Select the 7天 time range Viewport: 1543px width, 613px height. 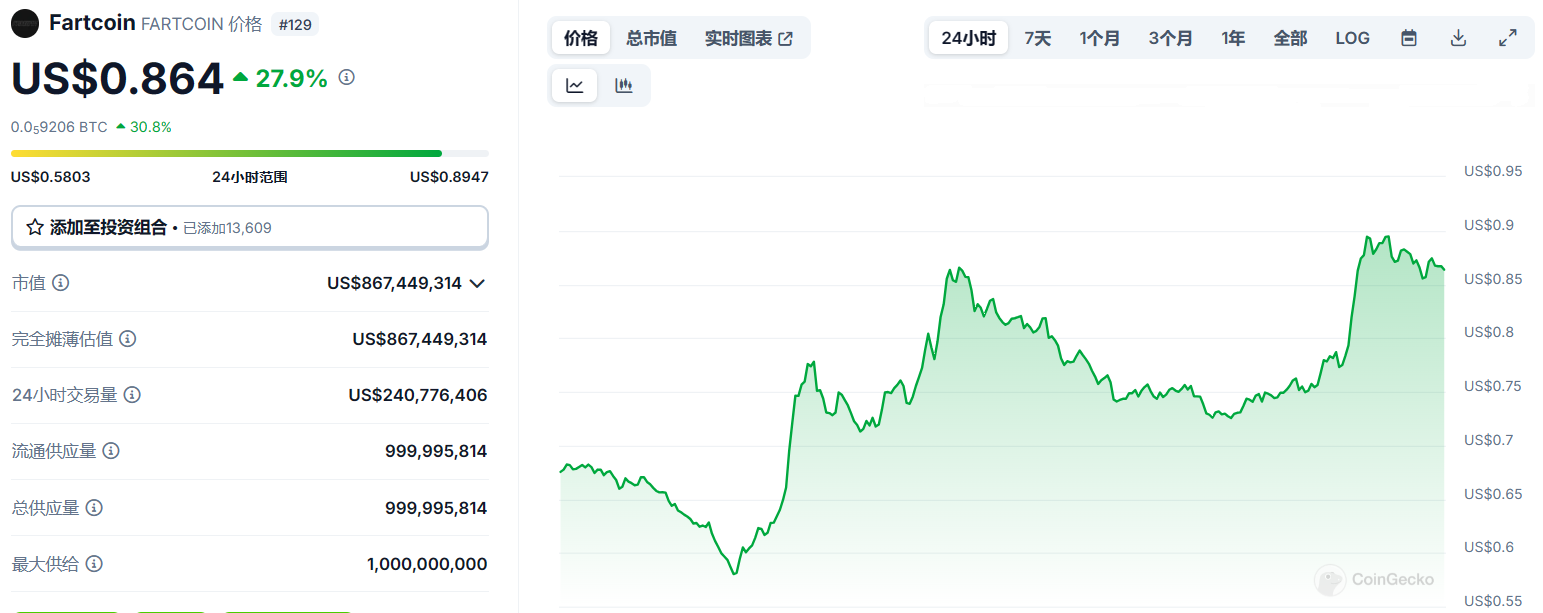click(1037, 38)
